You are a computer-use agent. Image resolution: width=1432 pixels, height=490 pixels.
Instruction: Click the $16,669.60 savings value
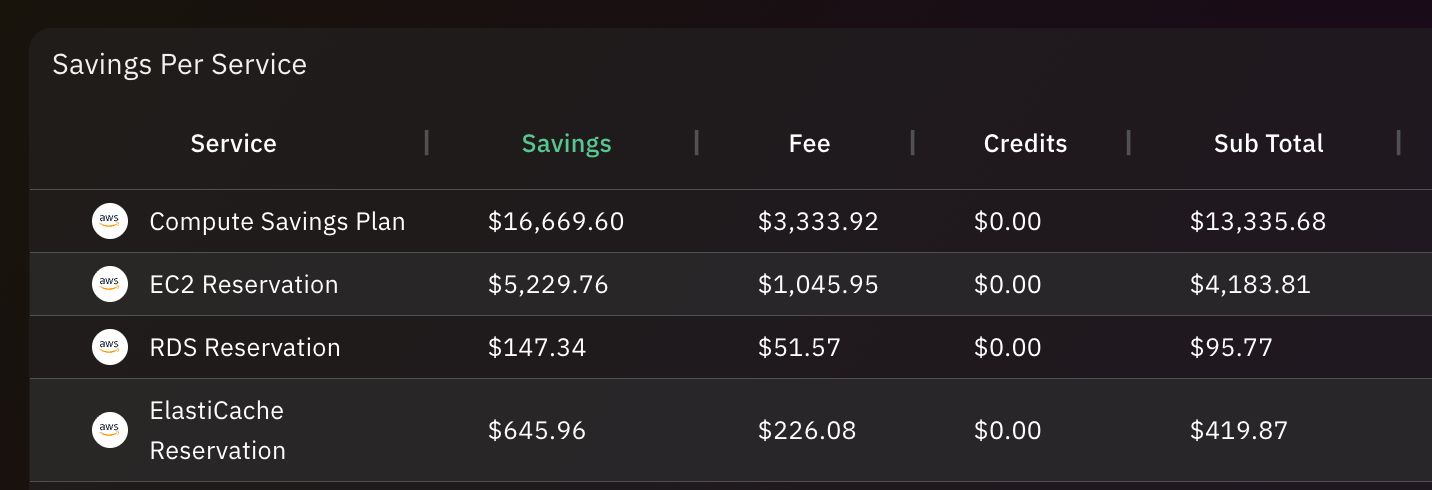click(556, 221)
